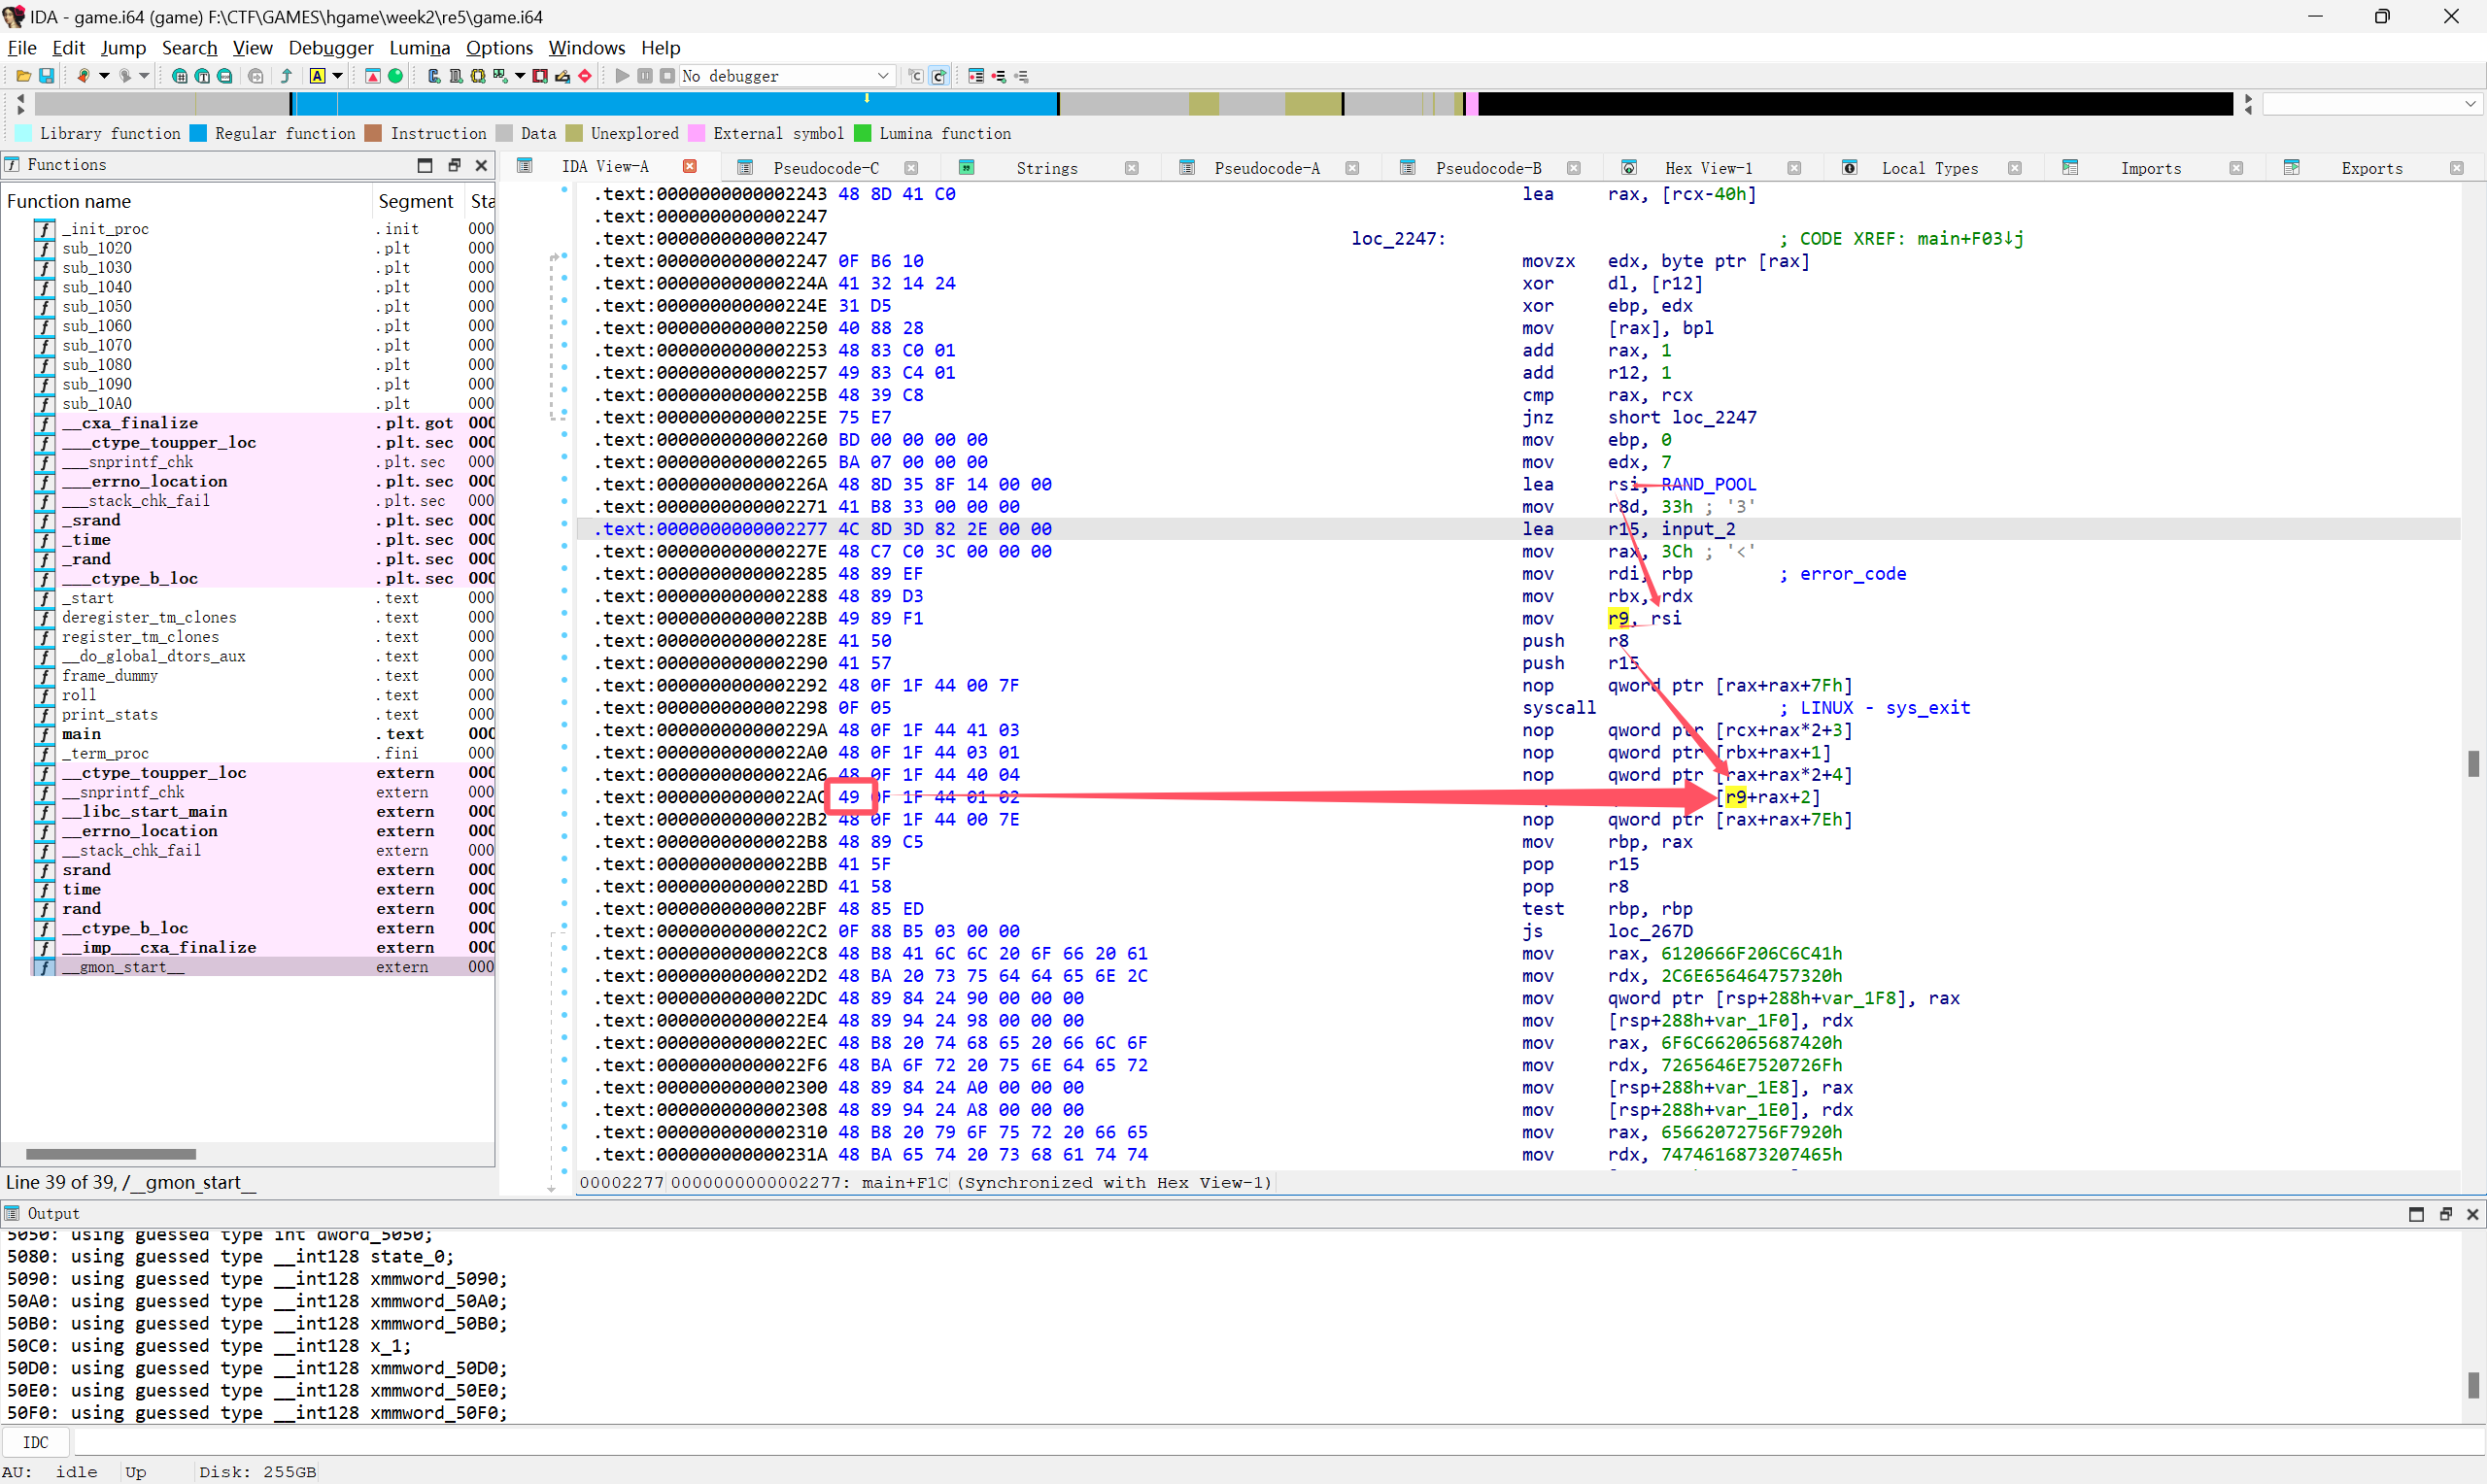Toggle the first C pseudocode sync toolbar icon

915,76
